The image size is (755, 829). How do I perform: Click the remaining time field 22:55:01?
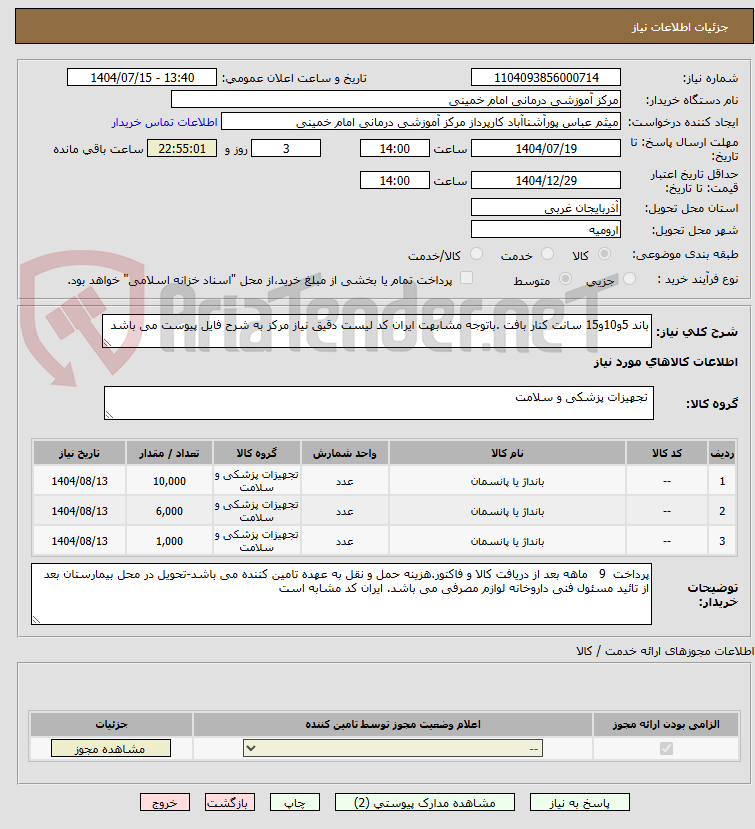pos(182,149)
